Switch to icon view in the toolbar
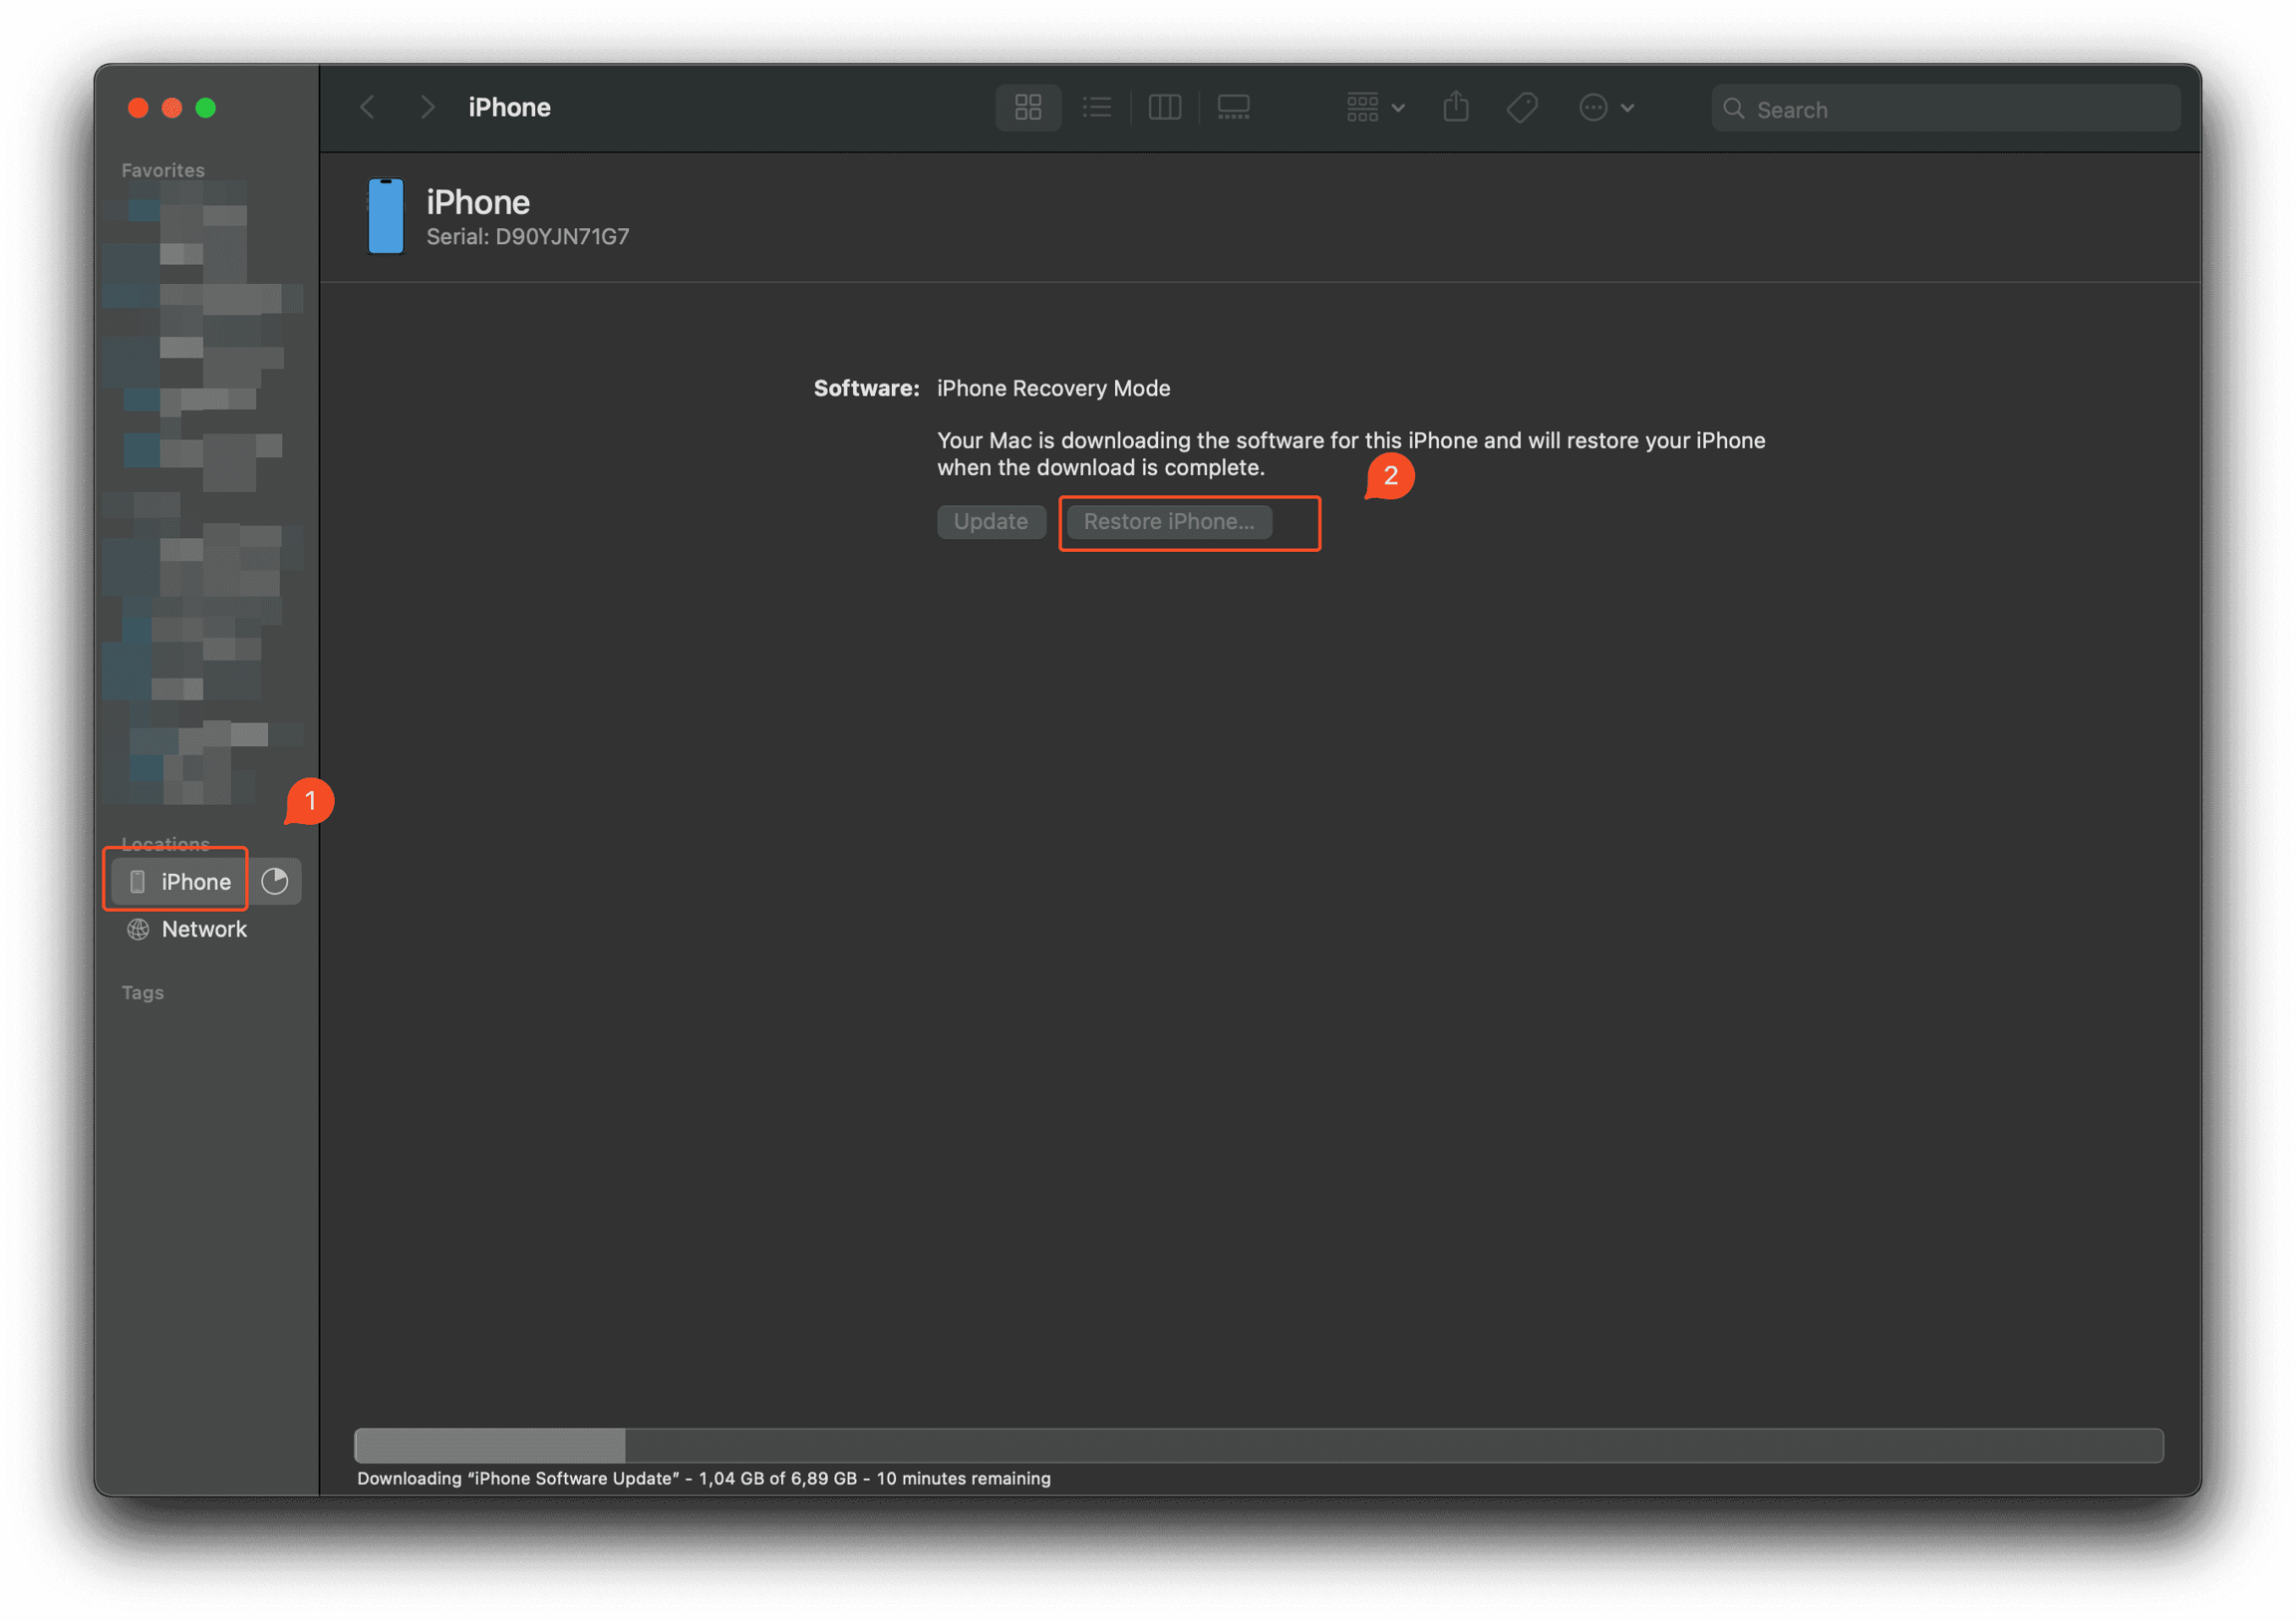This screenshot has width=2296, height=1621. (1028, 107)
